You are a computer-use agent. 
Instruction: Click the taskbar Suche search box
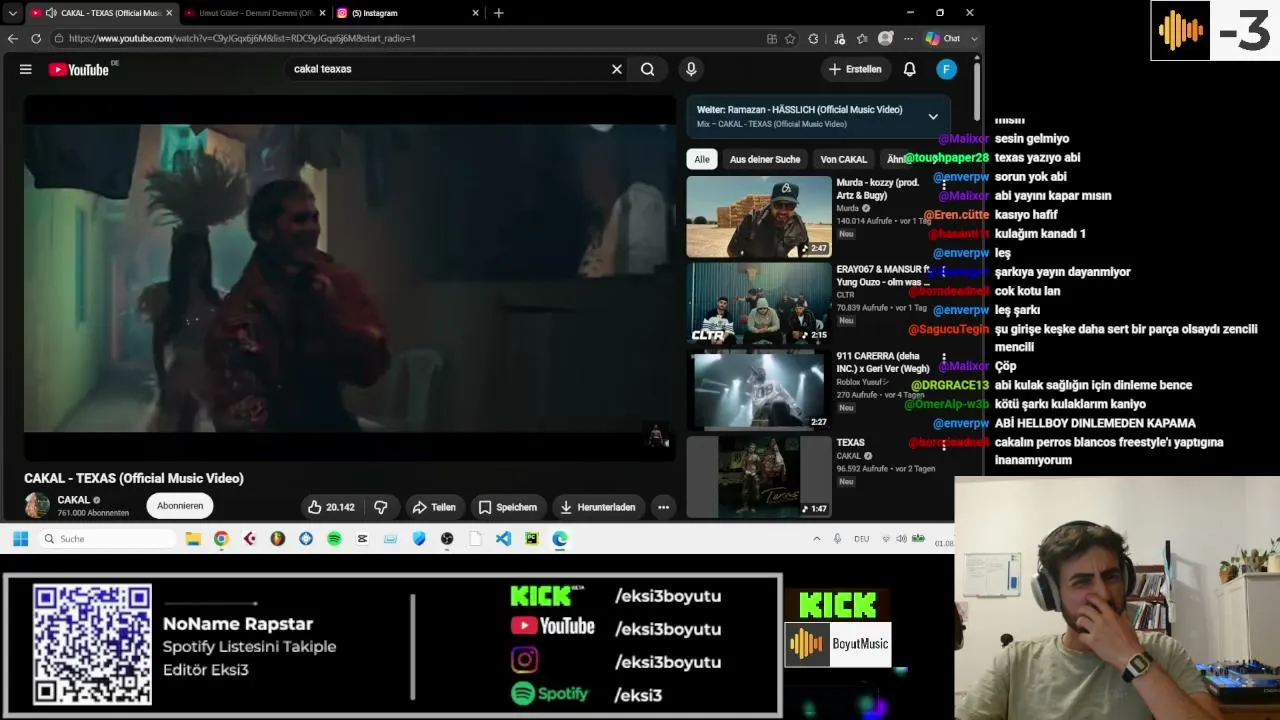(x=108, y=539)
